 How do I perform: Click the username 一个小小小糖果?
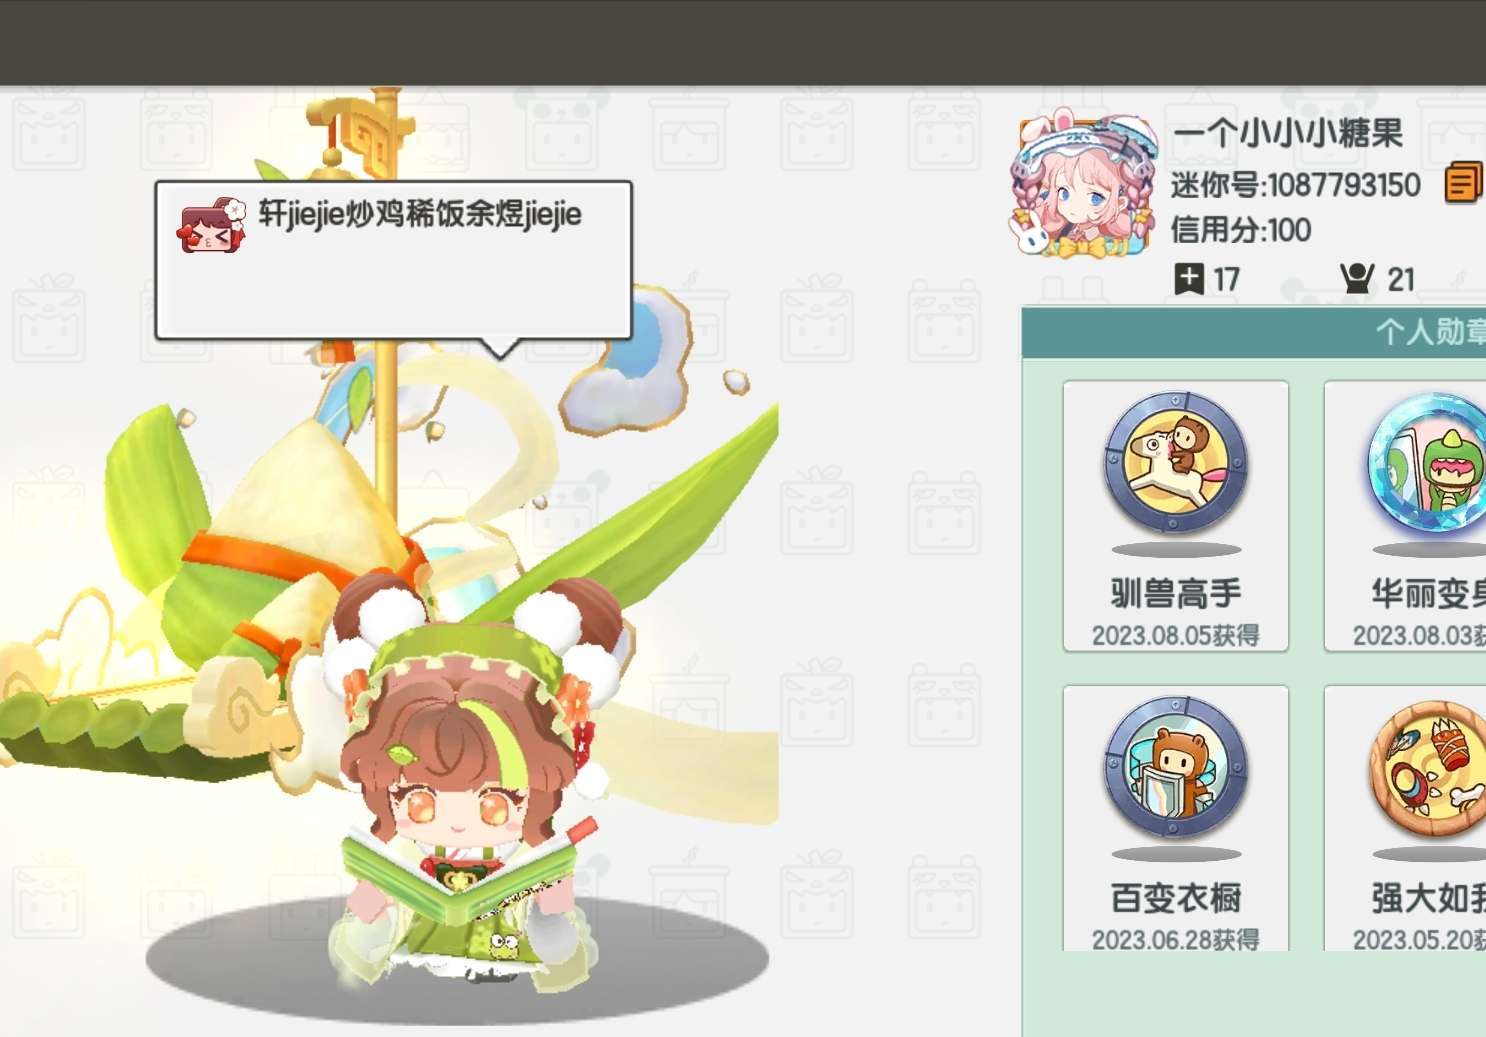coord(1288,133)
